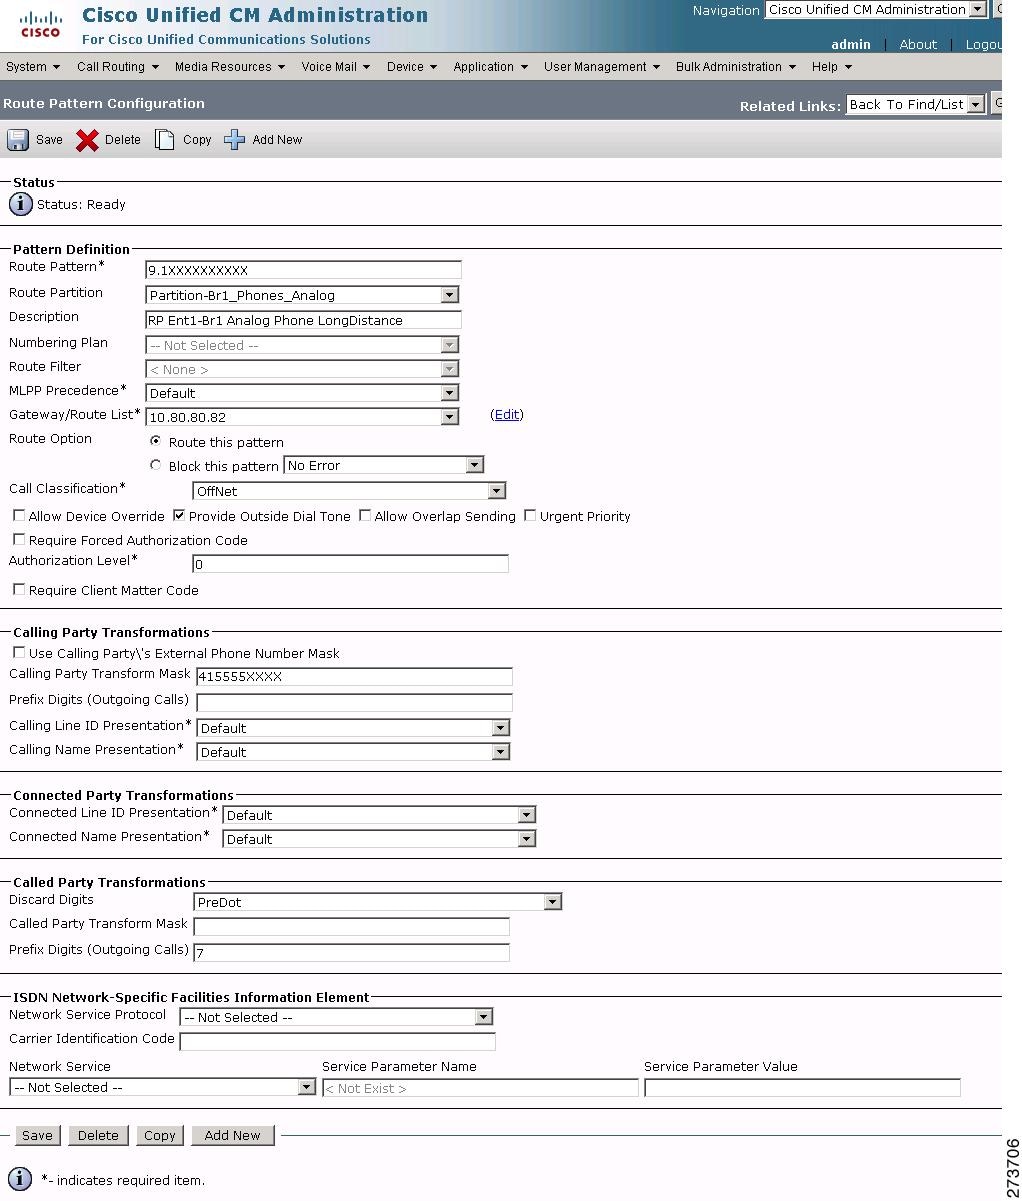The width and height of the screenshot is (1022, 1201).
Task: Click the Calling Party Prefix Digits field
Action: tap(355, 702)
